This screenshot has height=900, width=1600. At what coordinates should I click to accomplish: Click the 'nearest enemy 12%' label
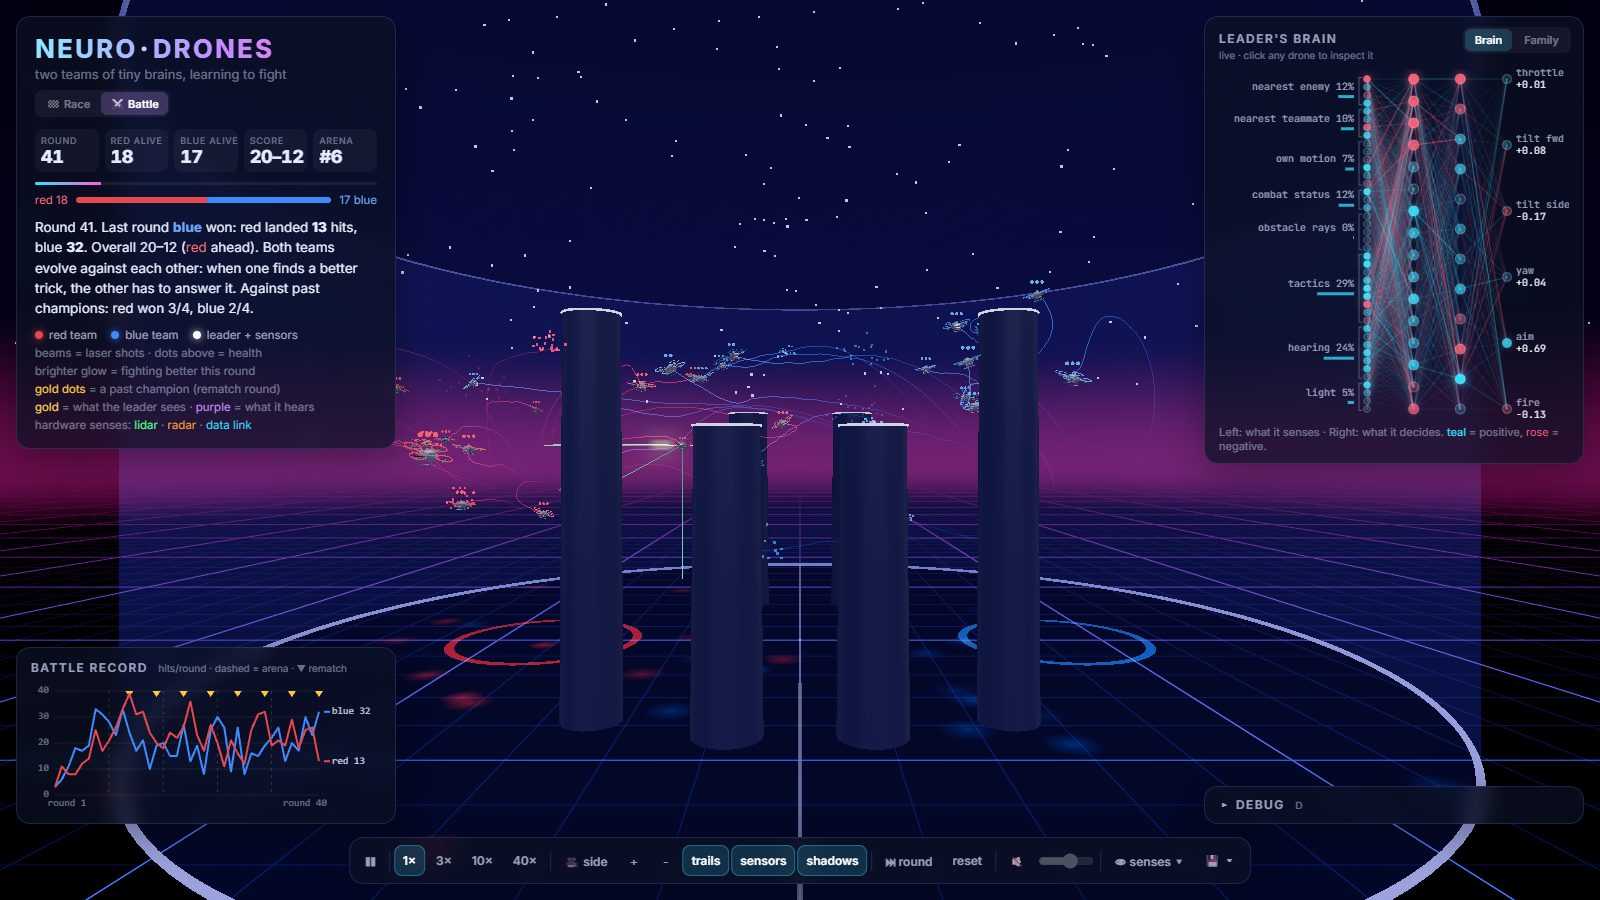tap(1302, 87)
